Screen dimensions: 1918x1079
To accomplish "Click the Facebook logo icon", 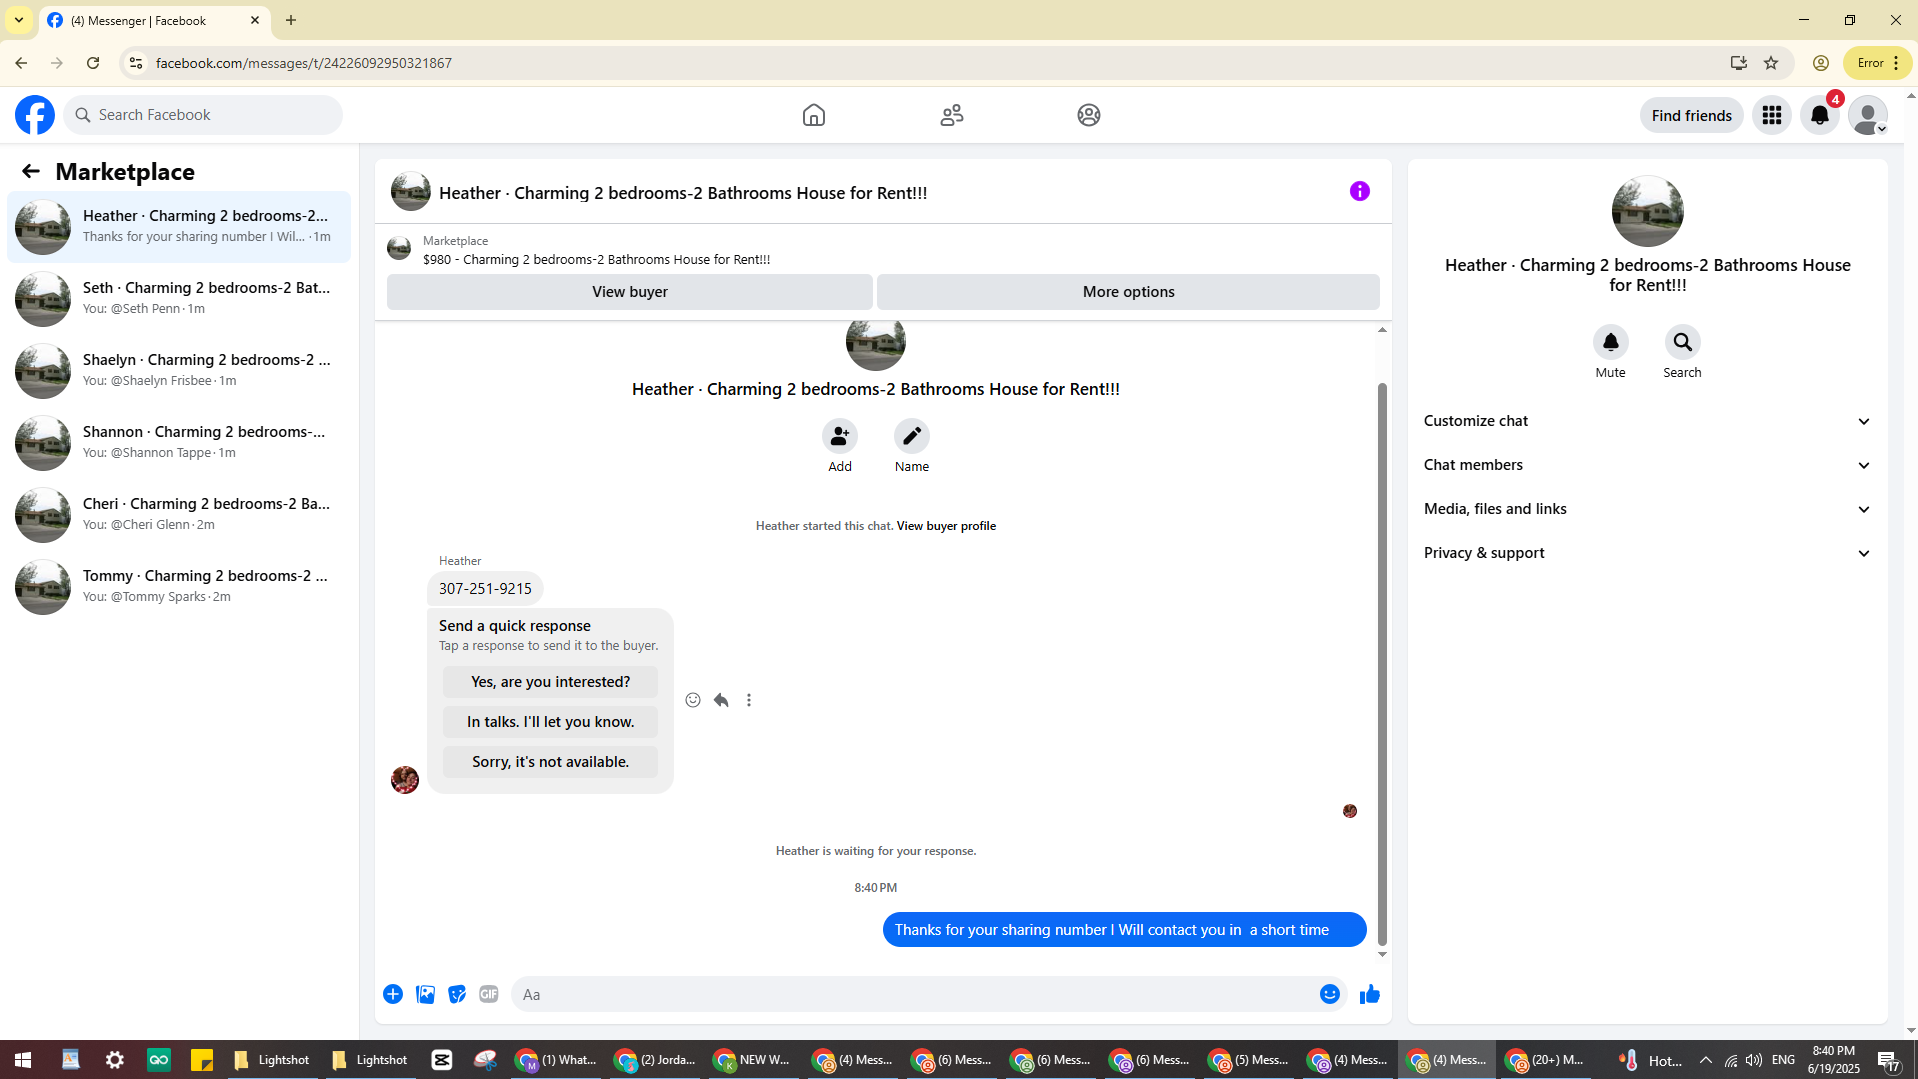I will click(x=35, y=115).
